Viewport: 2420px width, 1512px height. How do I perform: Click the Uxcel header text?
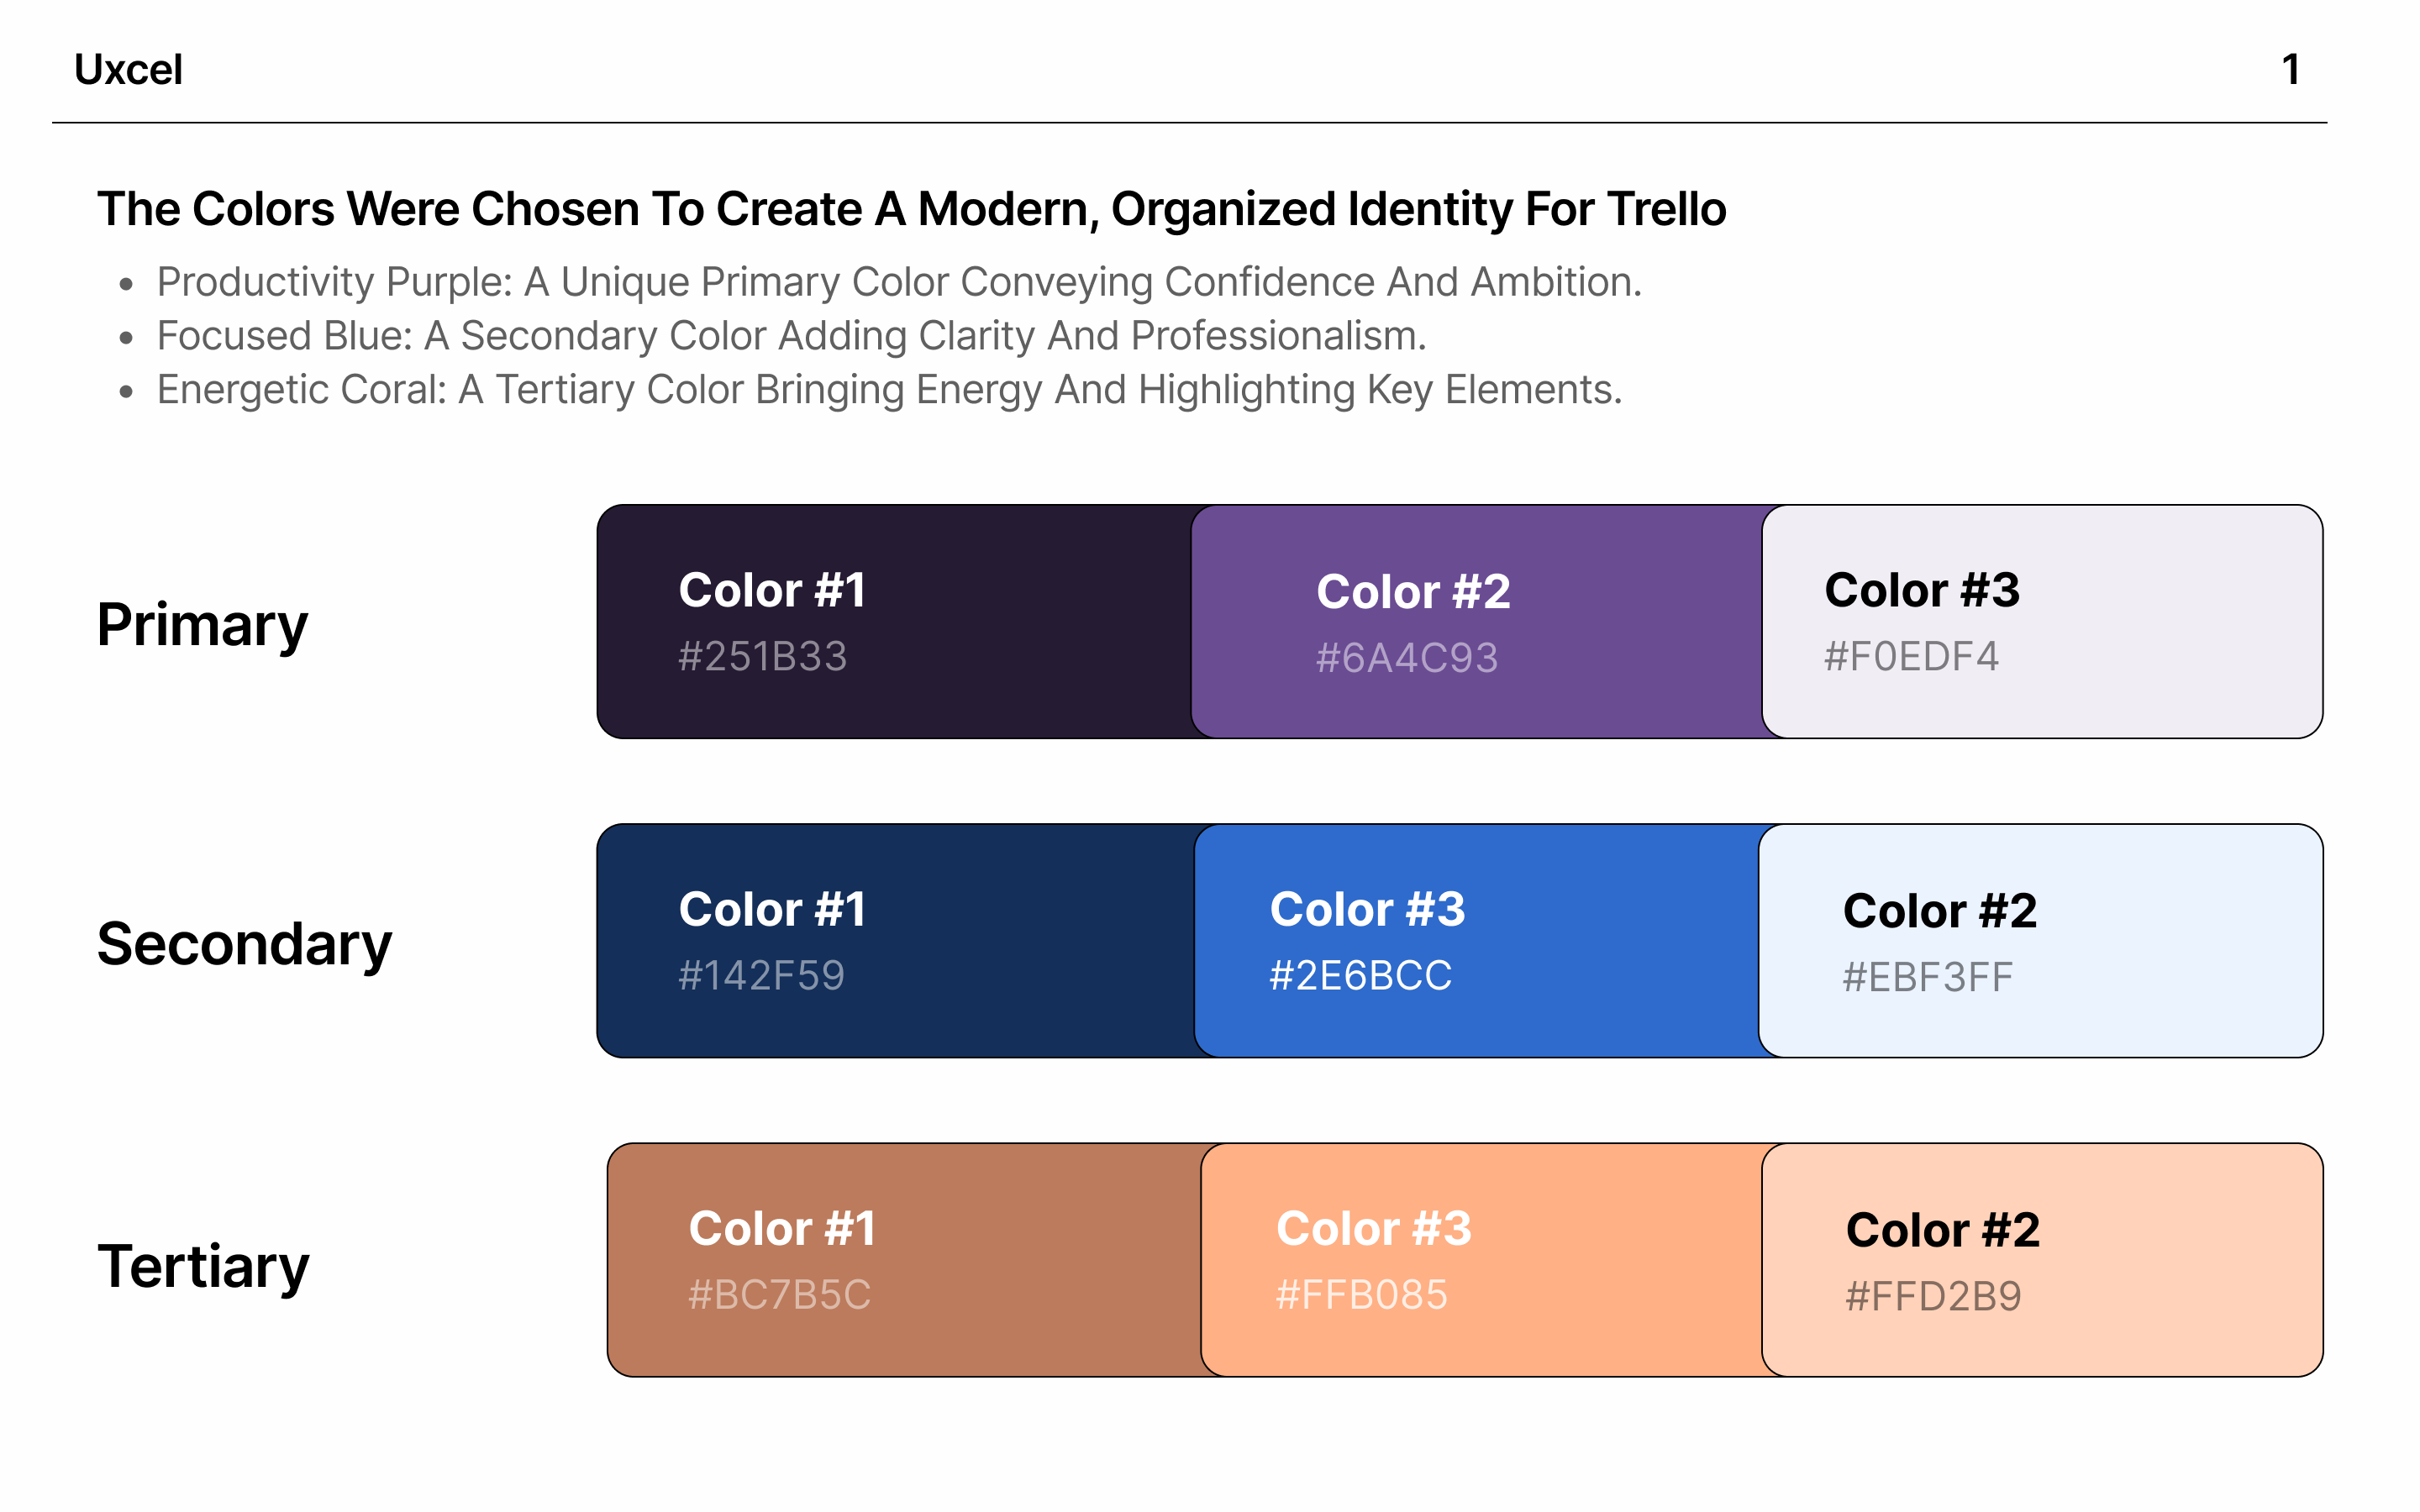(x=128, y=70)
